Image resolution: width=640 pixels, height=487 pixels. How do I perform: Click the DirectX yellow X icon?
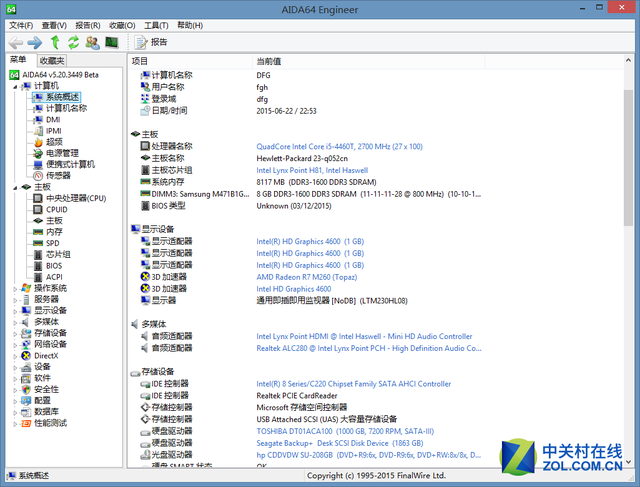(26, 356)
